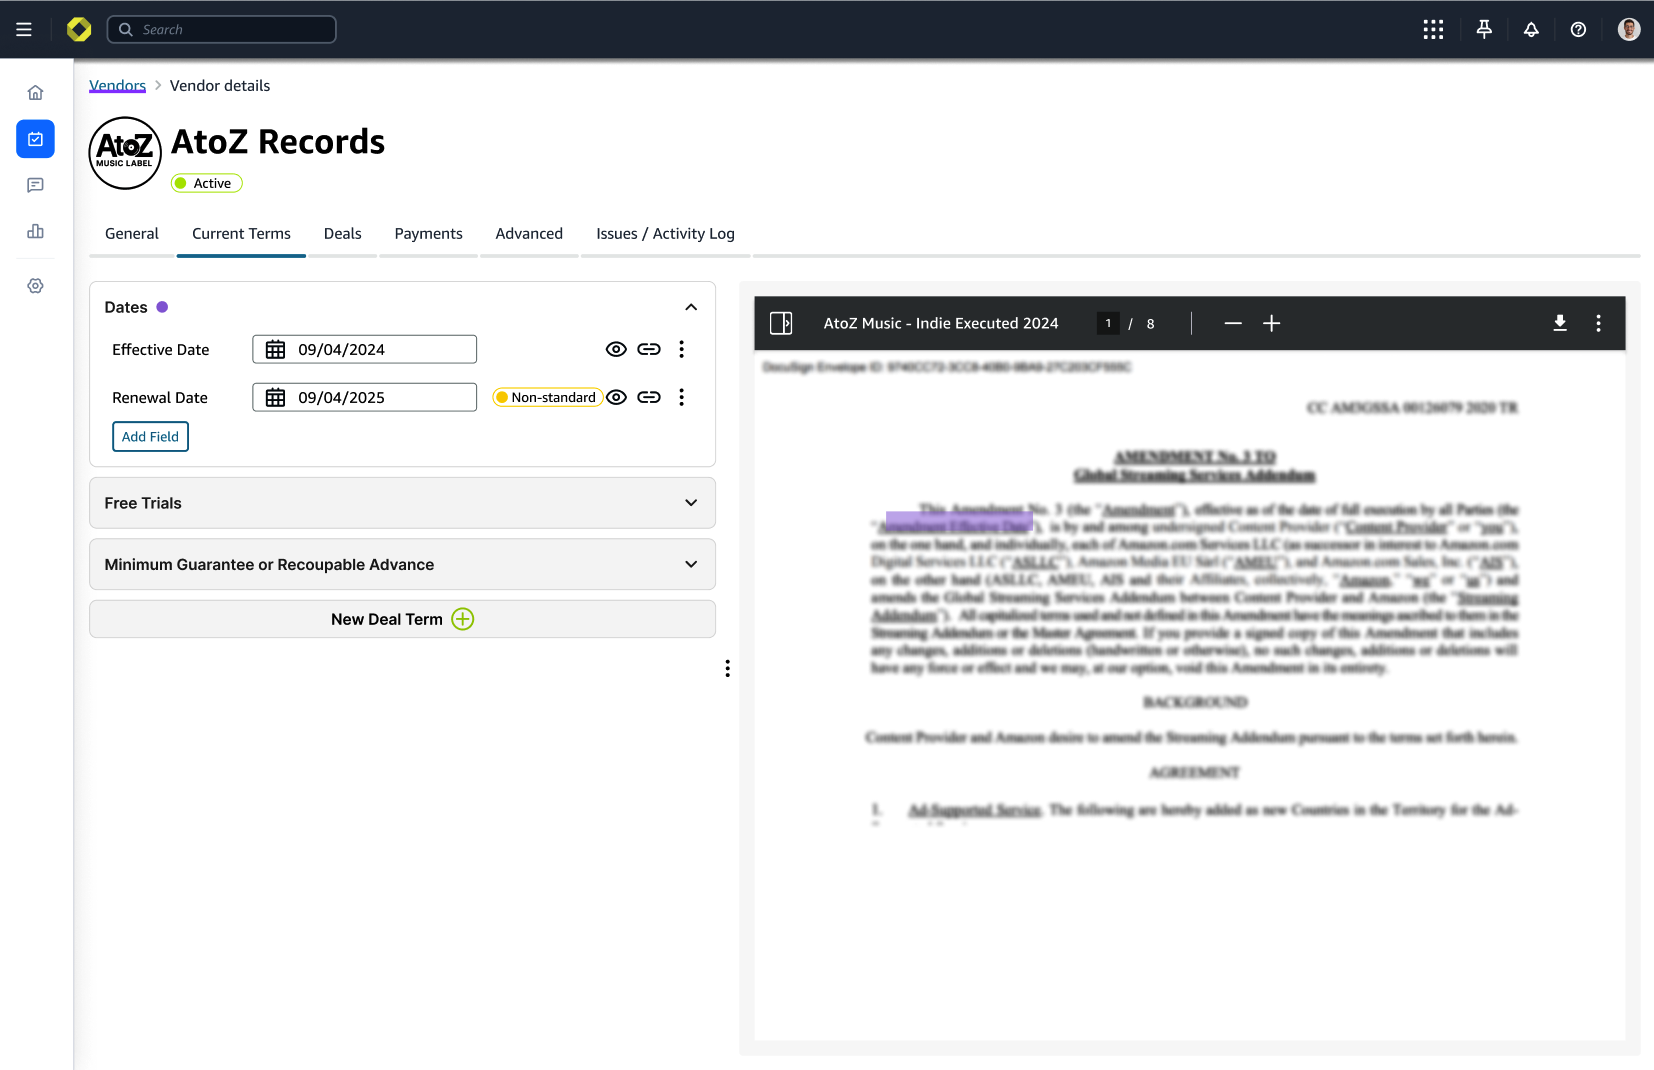The width and height of the screenshot is (1654, 1070).
Task: Expand the Free Trials section
Action: tap(691, 503)
